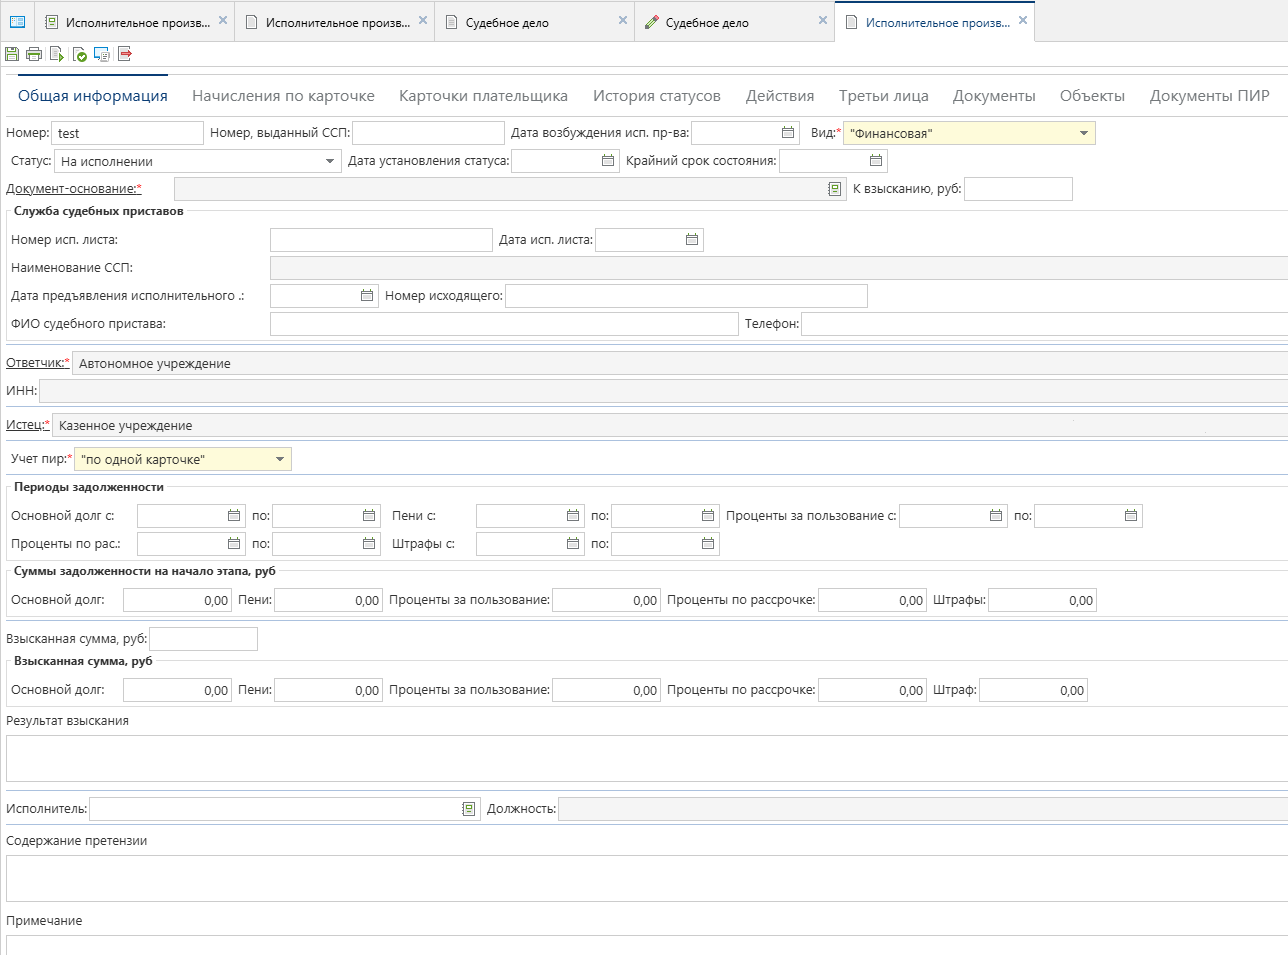The height and width of the screenshot is (955, 1288).
Task: Expand the Статус dropdown На исполнении
Action: point(330,161)
